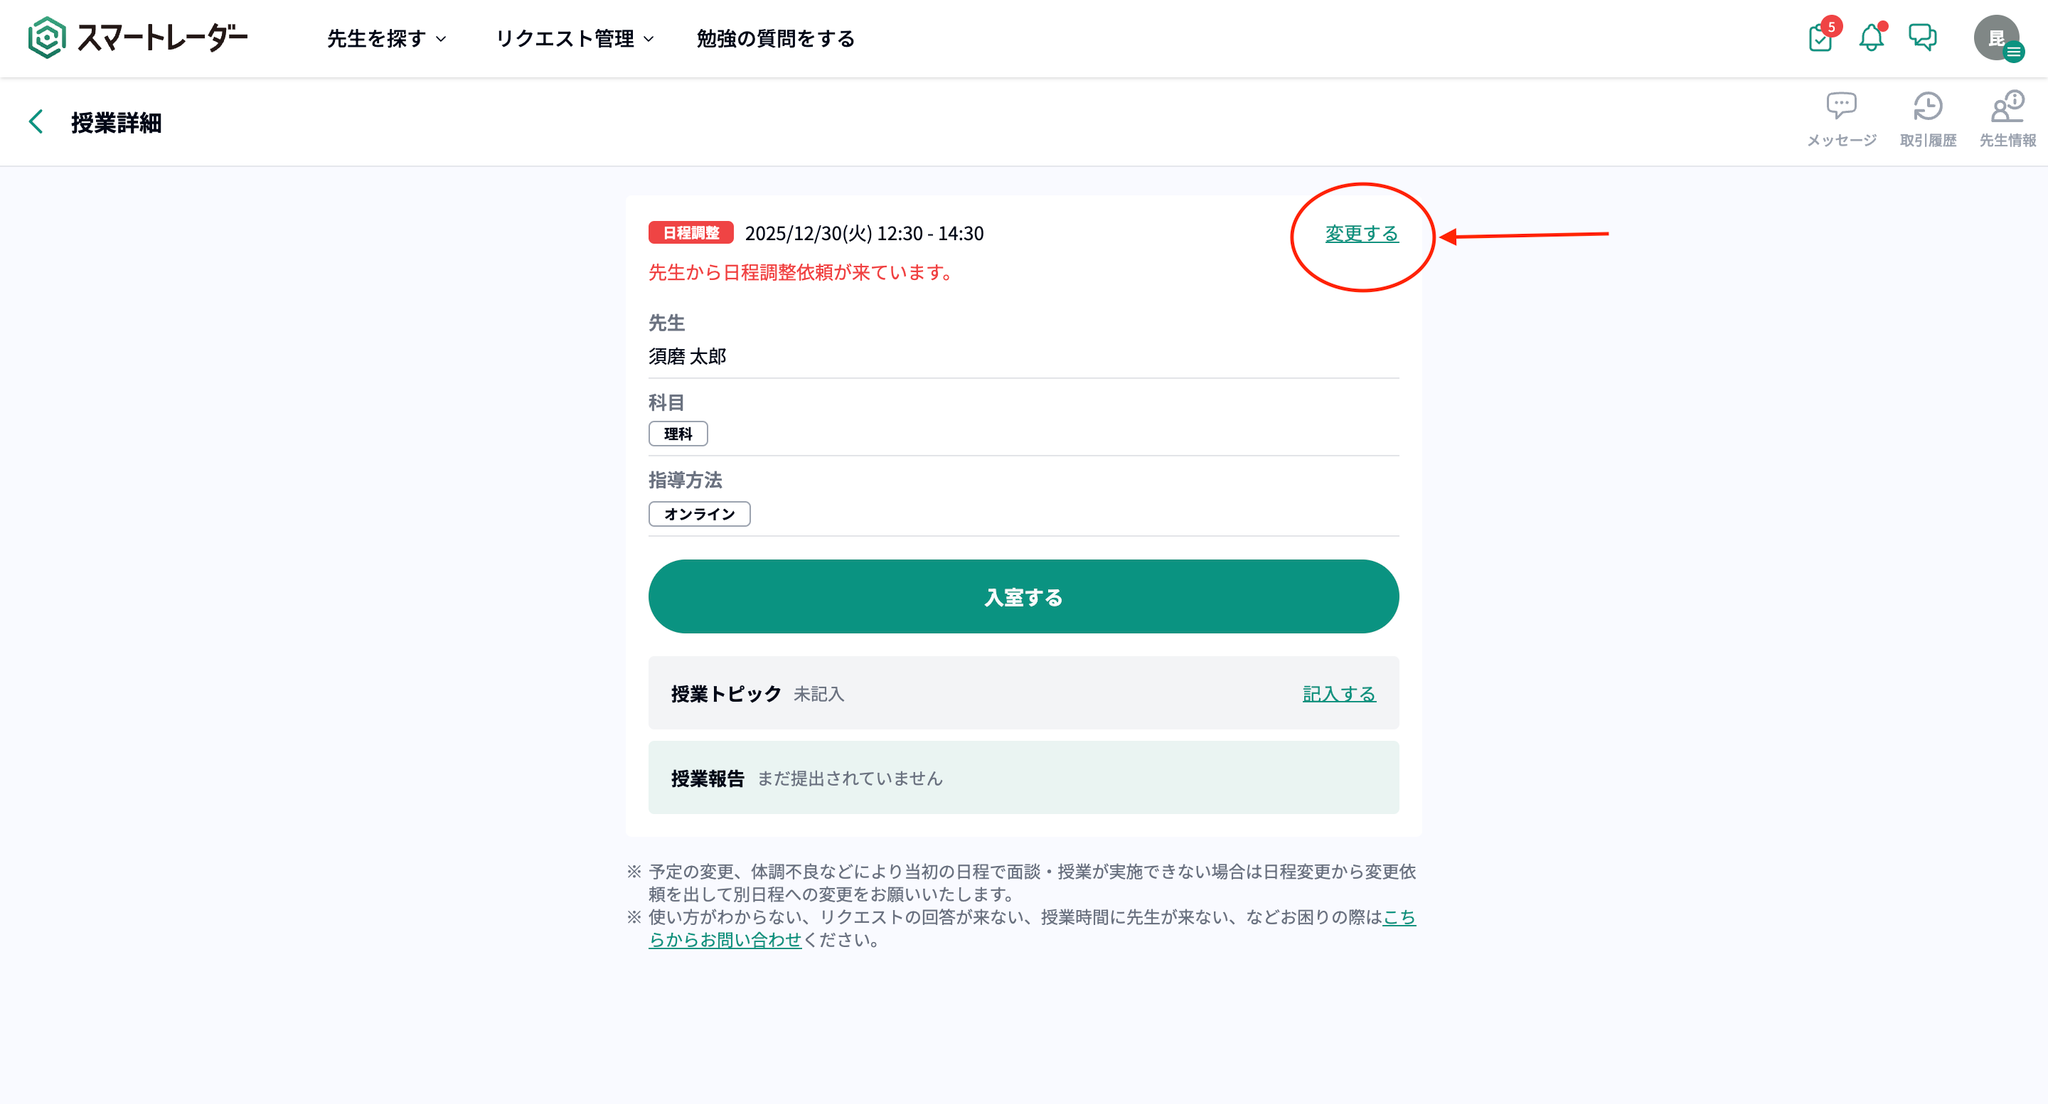Click the 授業報告 report panel
Image resolution: width=2048 pixels, height=1104 pixels.
[x=1023, y=778]
